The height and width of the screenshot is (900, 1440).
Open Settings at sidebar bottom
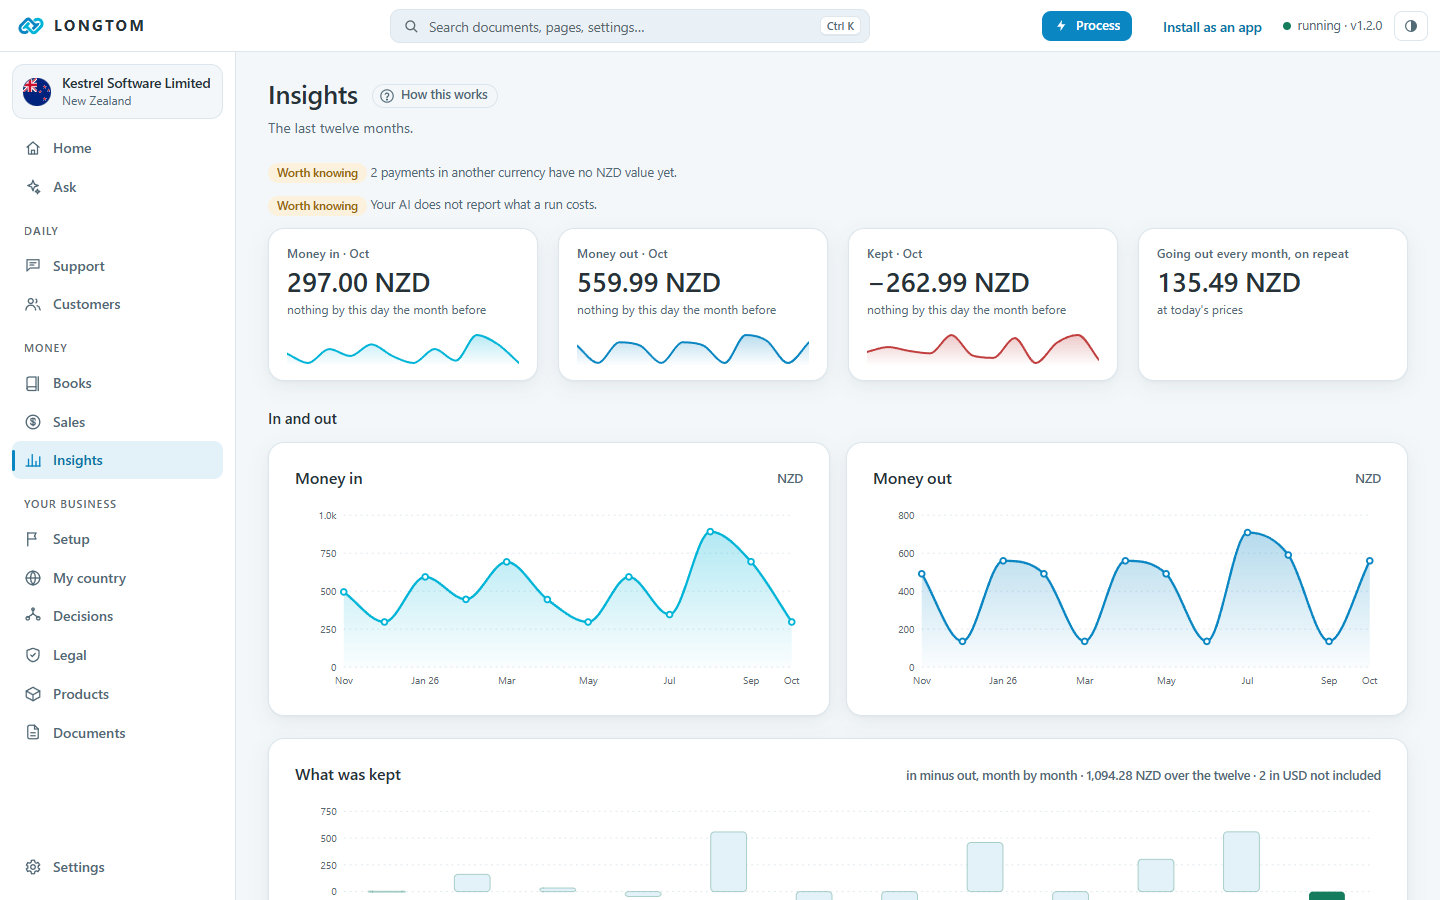(117, 867)
